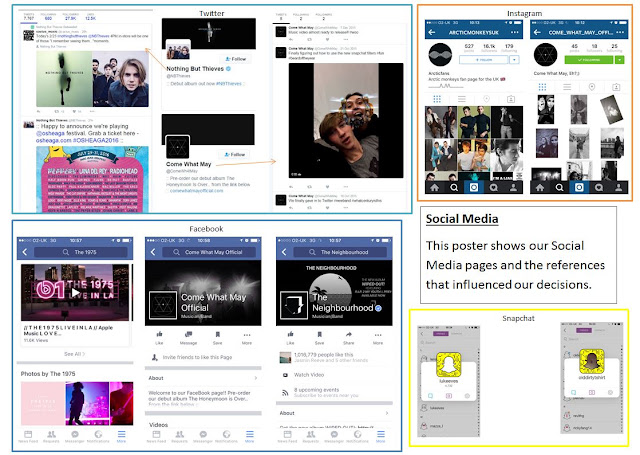640x455 pixels.
Task: Tap Camera icon on ARCTICMONKEYSUK Instagram bar
Action: 474,188
